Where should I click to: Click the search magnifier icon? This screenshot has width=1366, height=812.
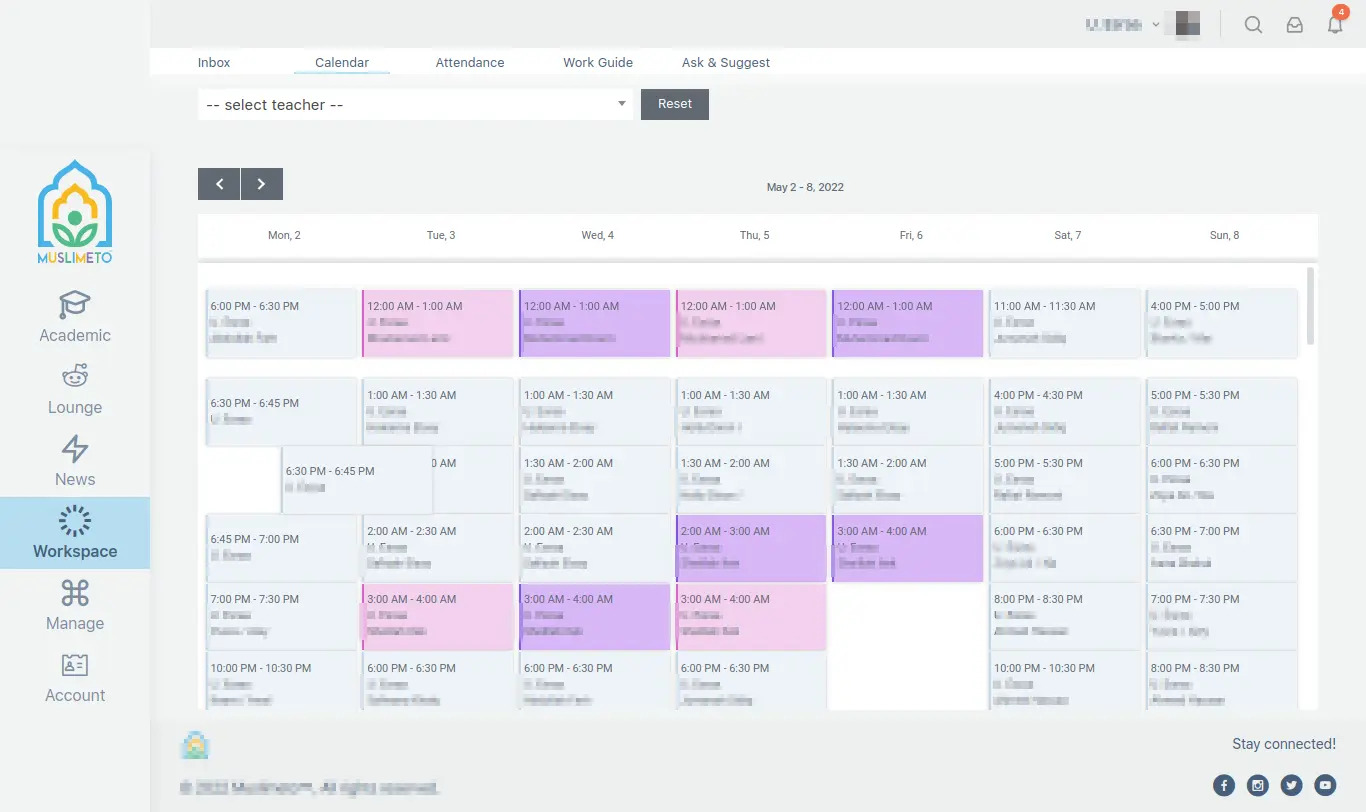[1253, 25]
